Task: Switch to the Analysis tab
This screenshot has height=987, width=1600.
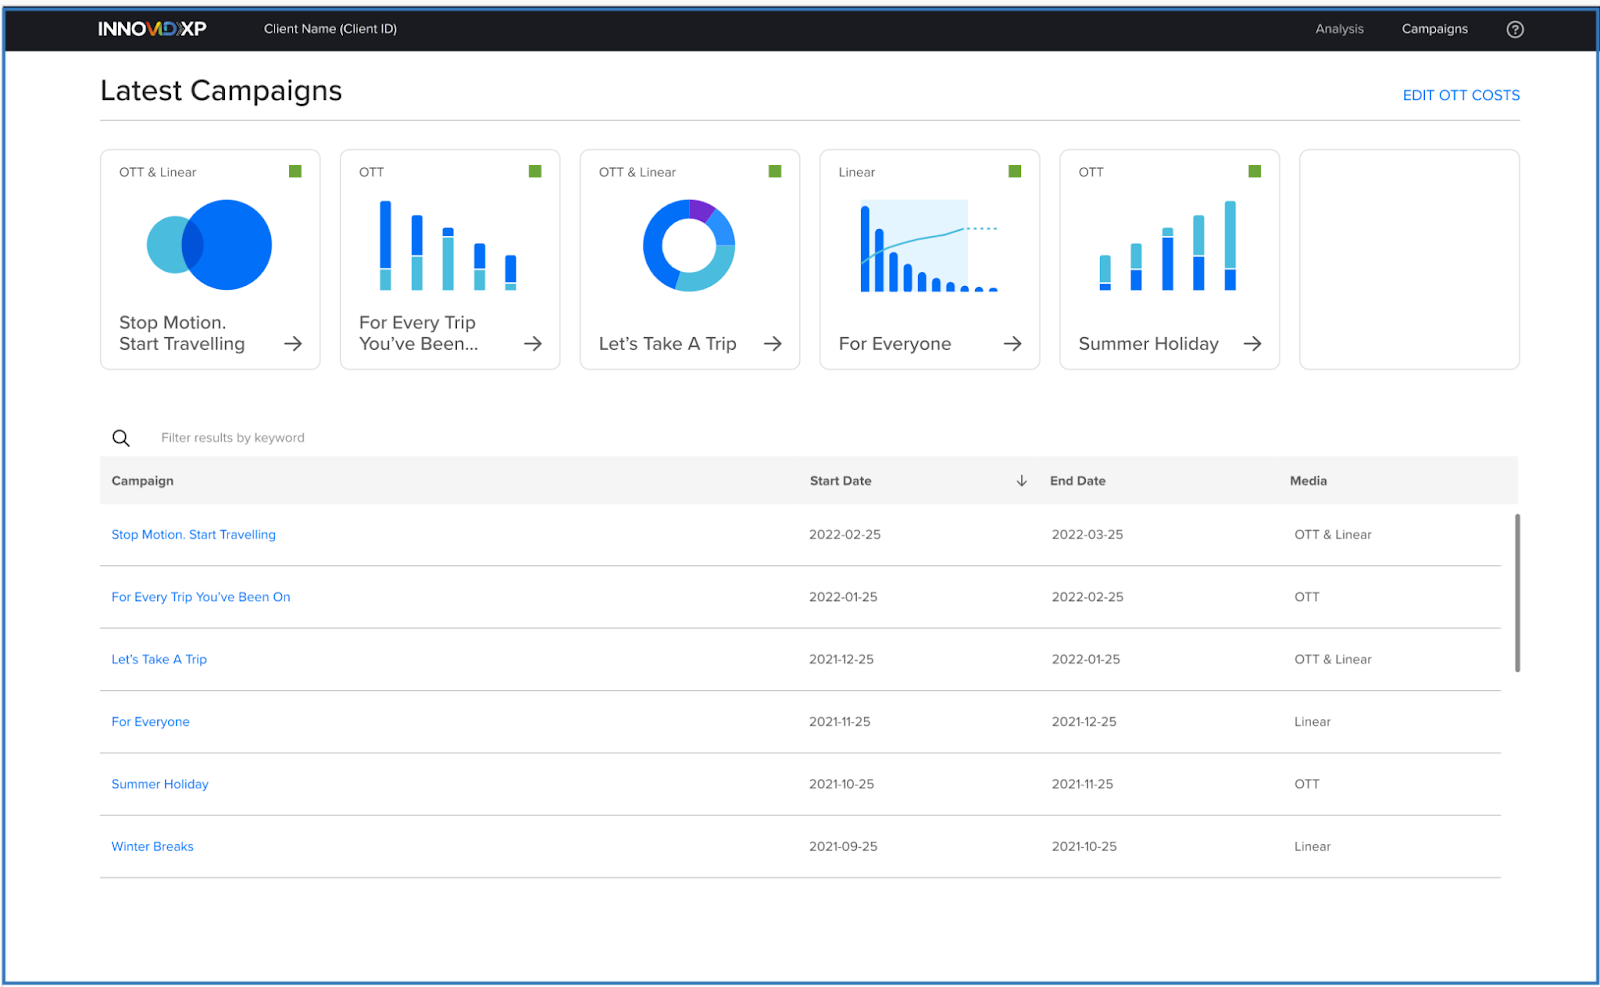Action: [x=1339, y=29]
